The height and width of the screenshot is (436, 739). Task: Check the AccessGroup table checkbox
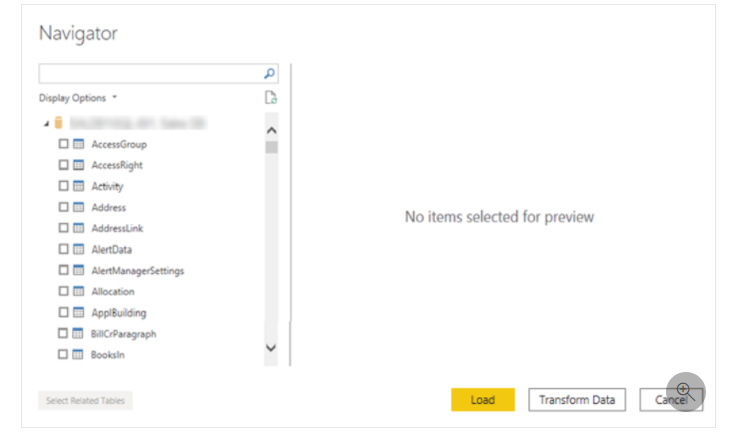63,143
